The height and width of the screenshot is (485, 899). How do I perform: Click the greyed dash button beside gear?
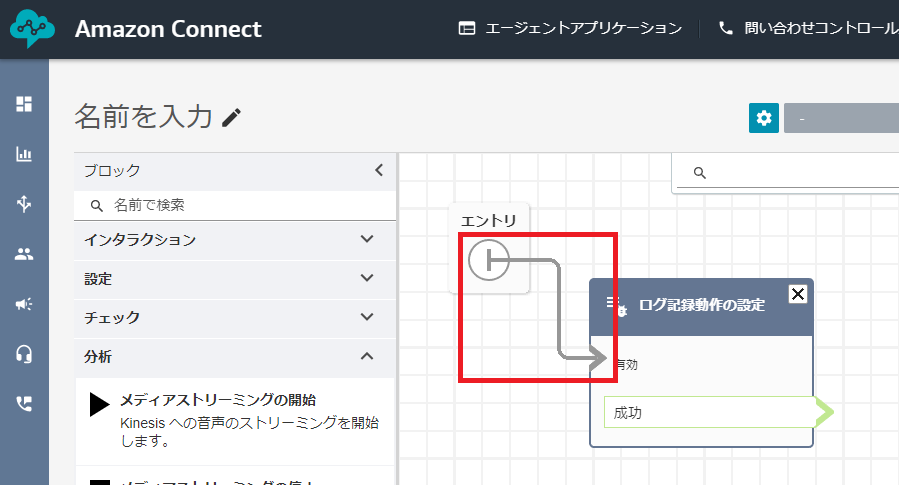point(841,118)
